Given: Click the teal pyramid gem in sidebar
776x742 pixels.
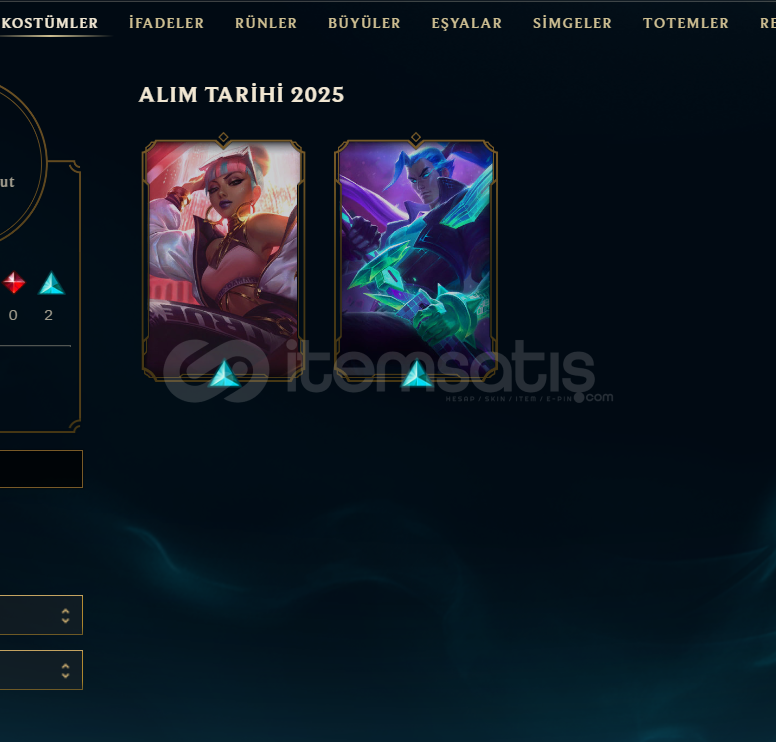Looking at the screenshot, I should point(51,283).
